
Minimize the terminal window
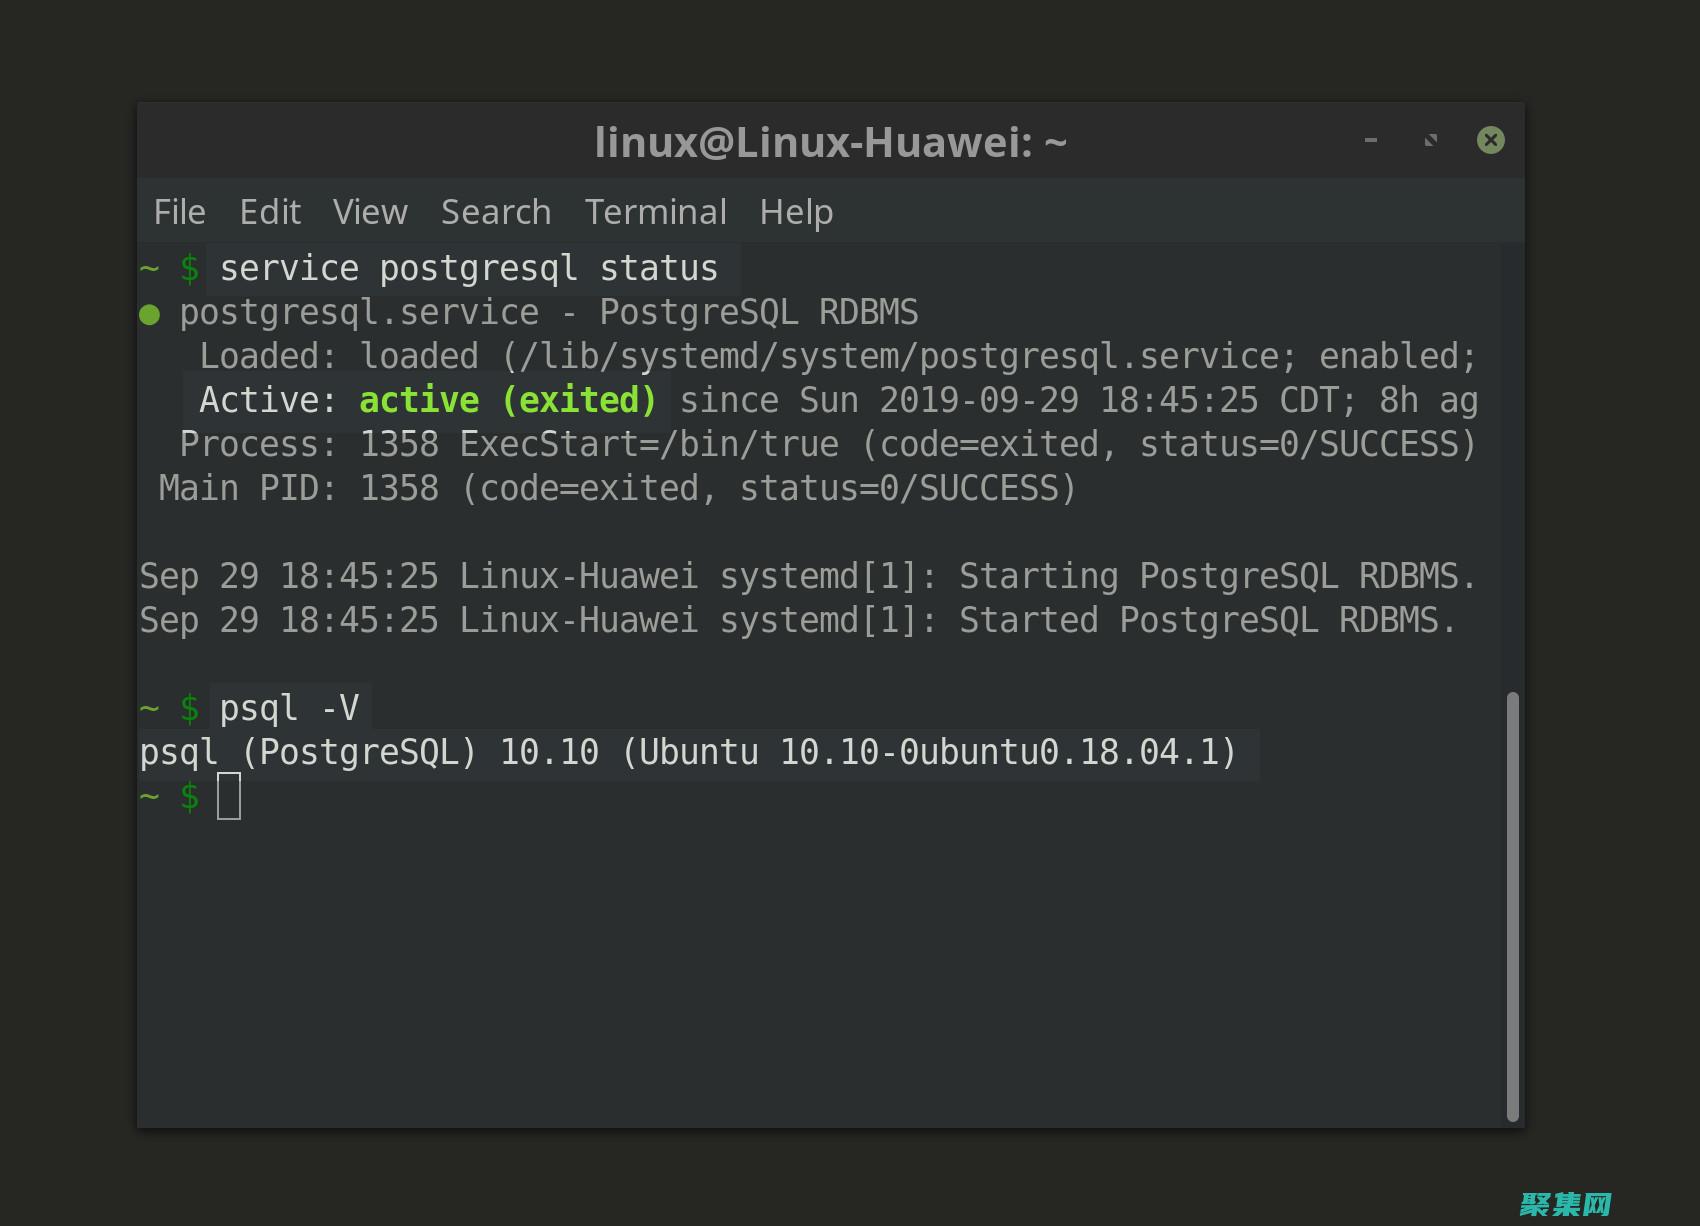[x=1371, y=141]
